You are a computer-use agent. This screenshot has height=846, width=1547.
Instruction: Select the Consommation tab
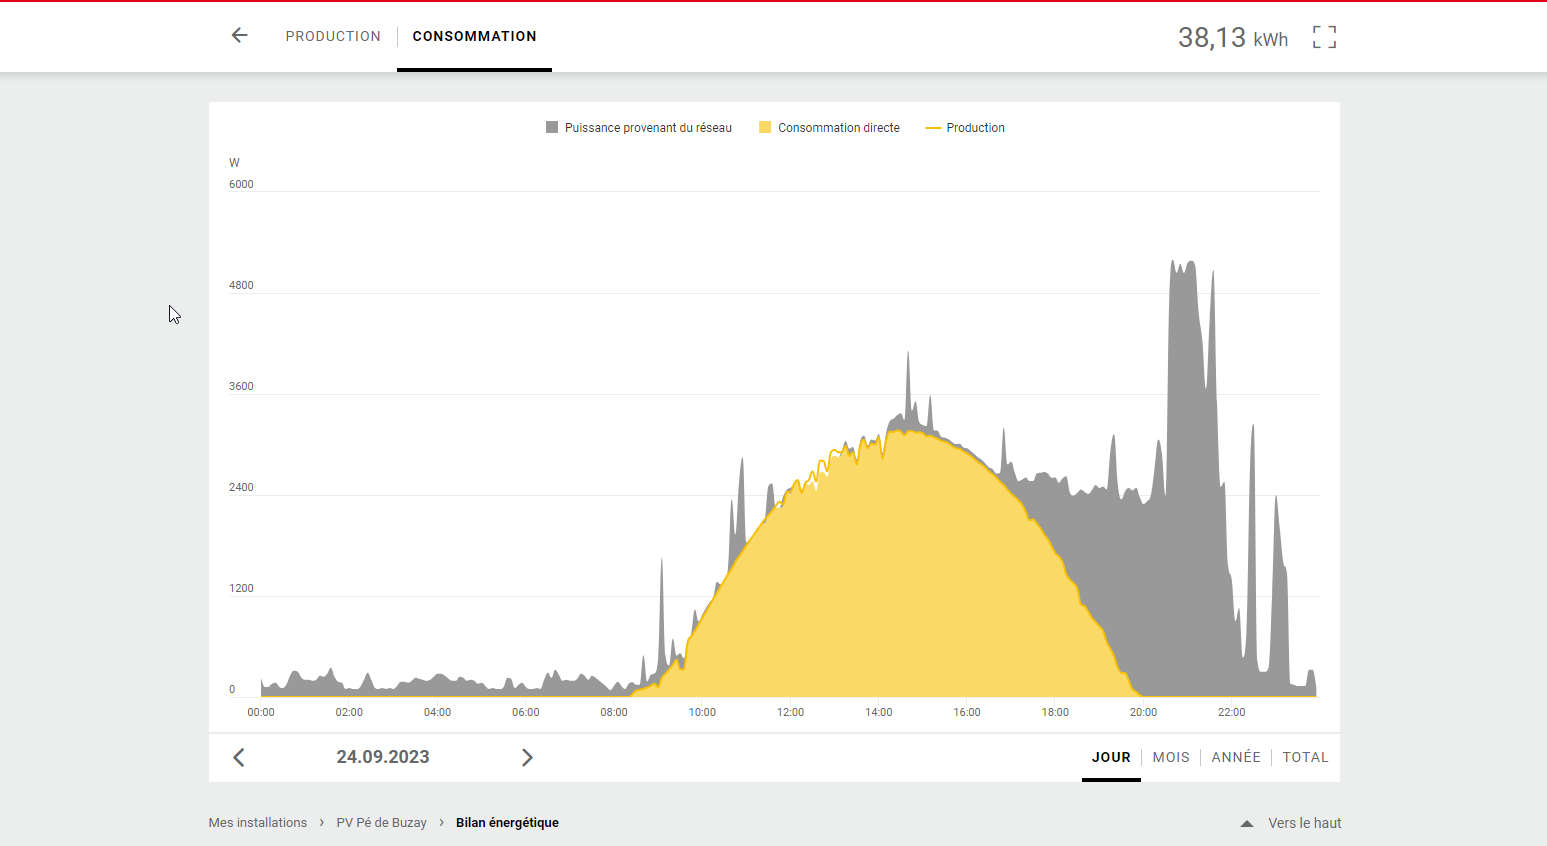(x=474, y=36)
